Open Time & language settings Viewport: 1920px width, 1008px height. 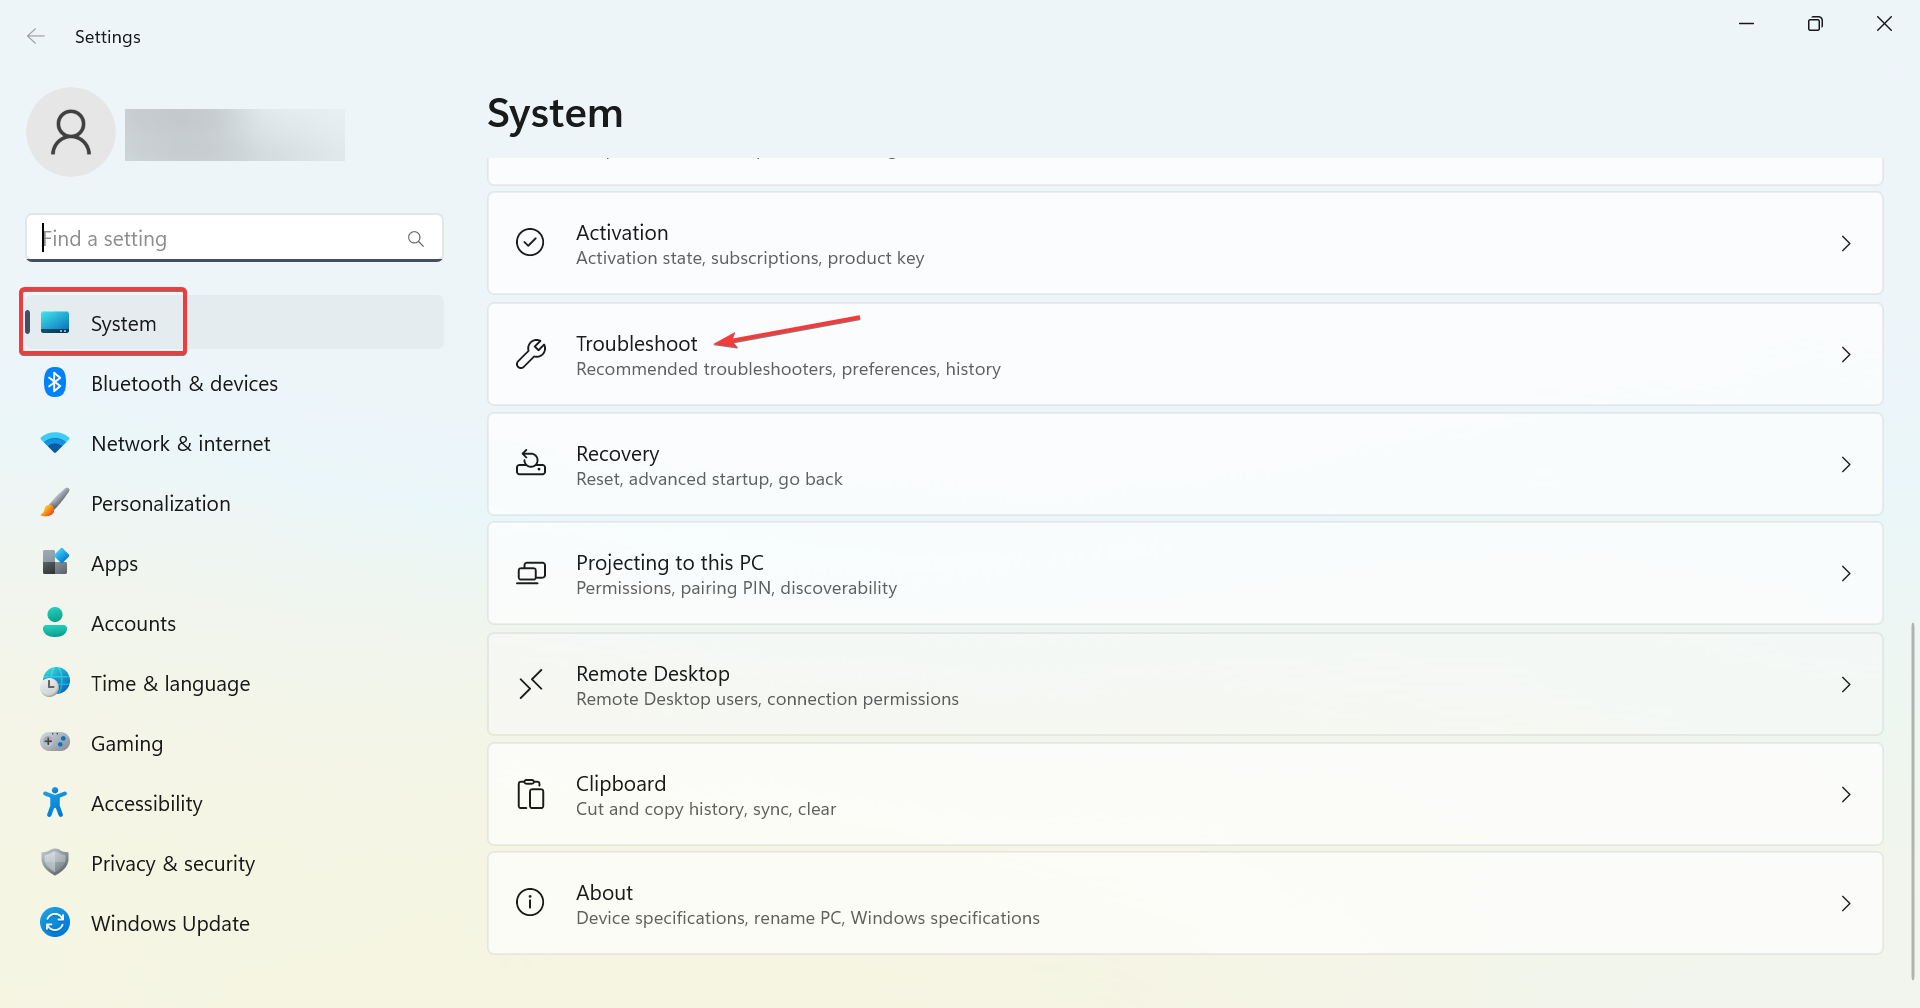coord(234,683)
